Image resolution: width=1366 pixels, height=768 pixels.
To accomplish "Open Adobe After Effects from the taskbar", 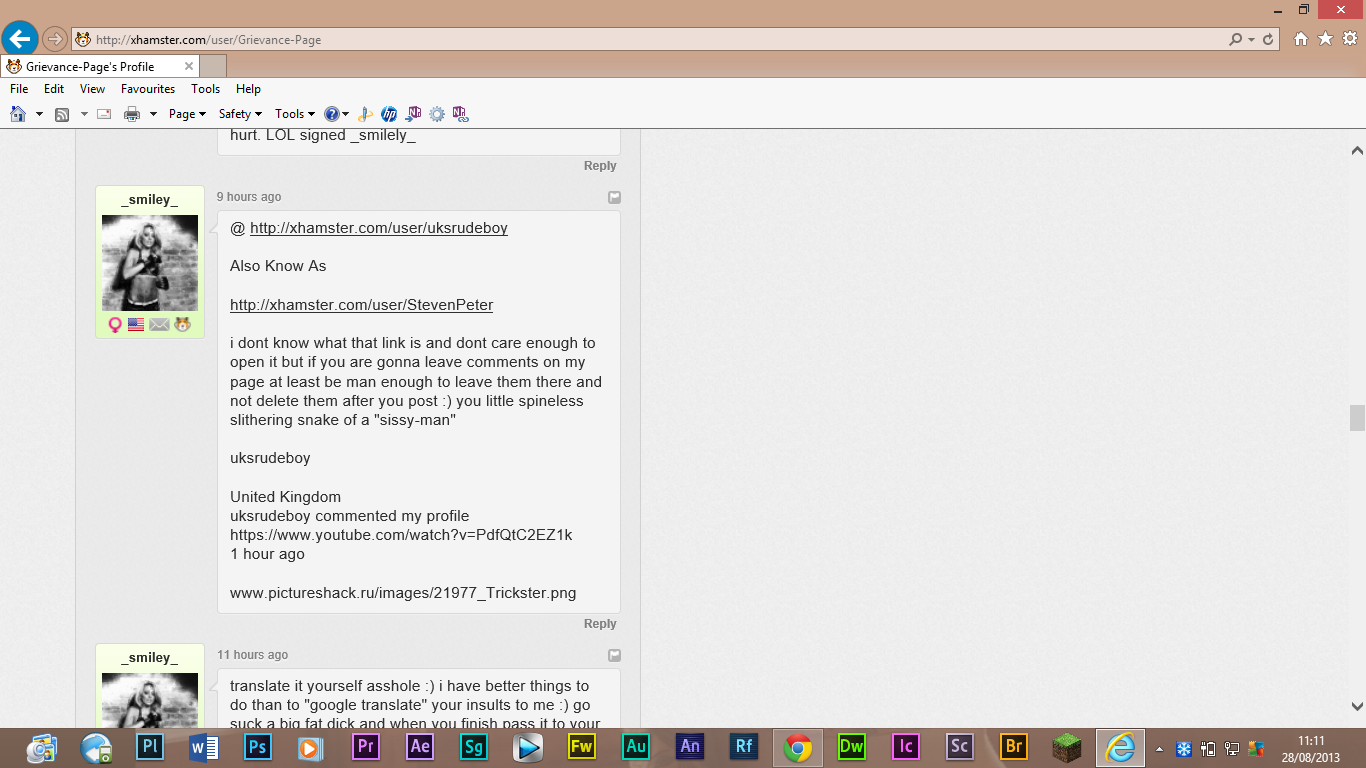I will 420,747.
